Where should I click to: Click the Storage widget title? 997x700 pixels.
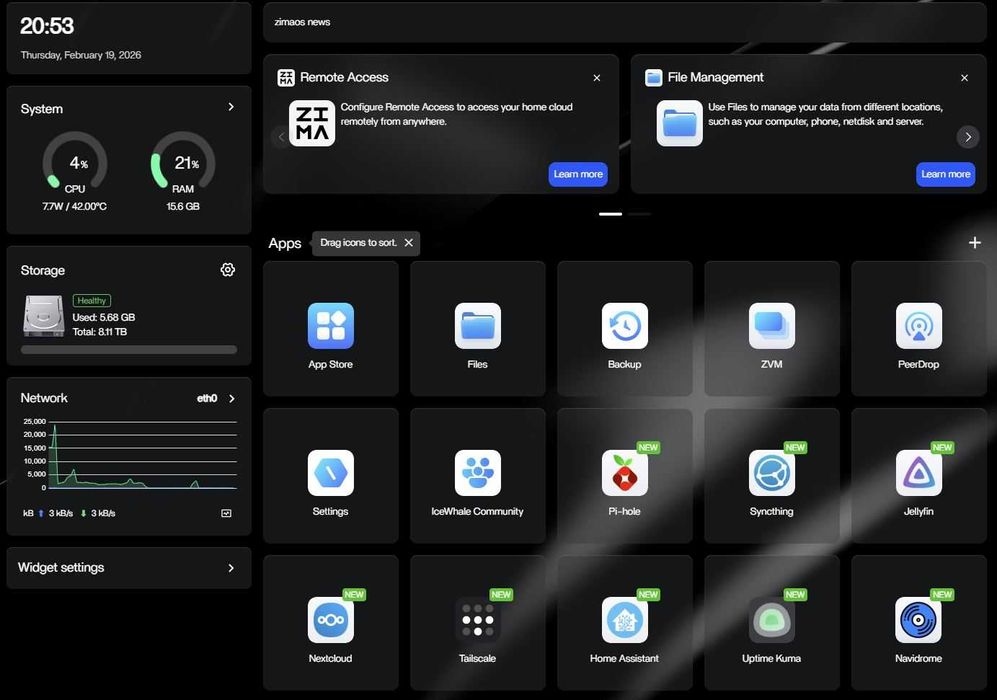[43, 270]
